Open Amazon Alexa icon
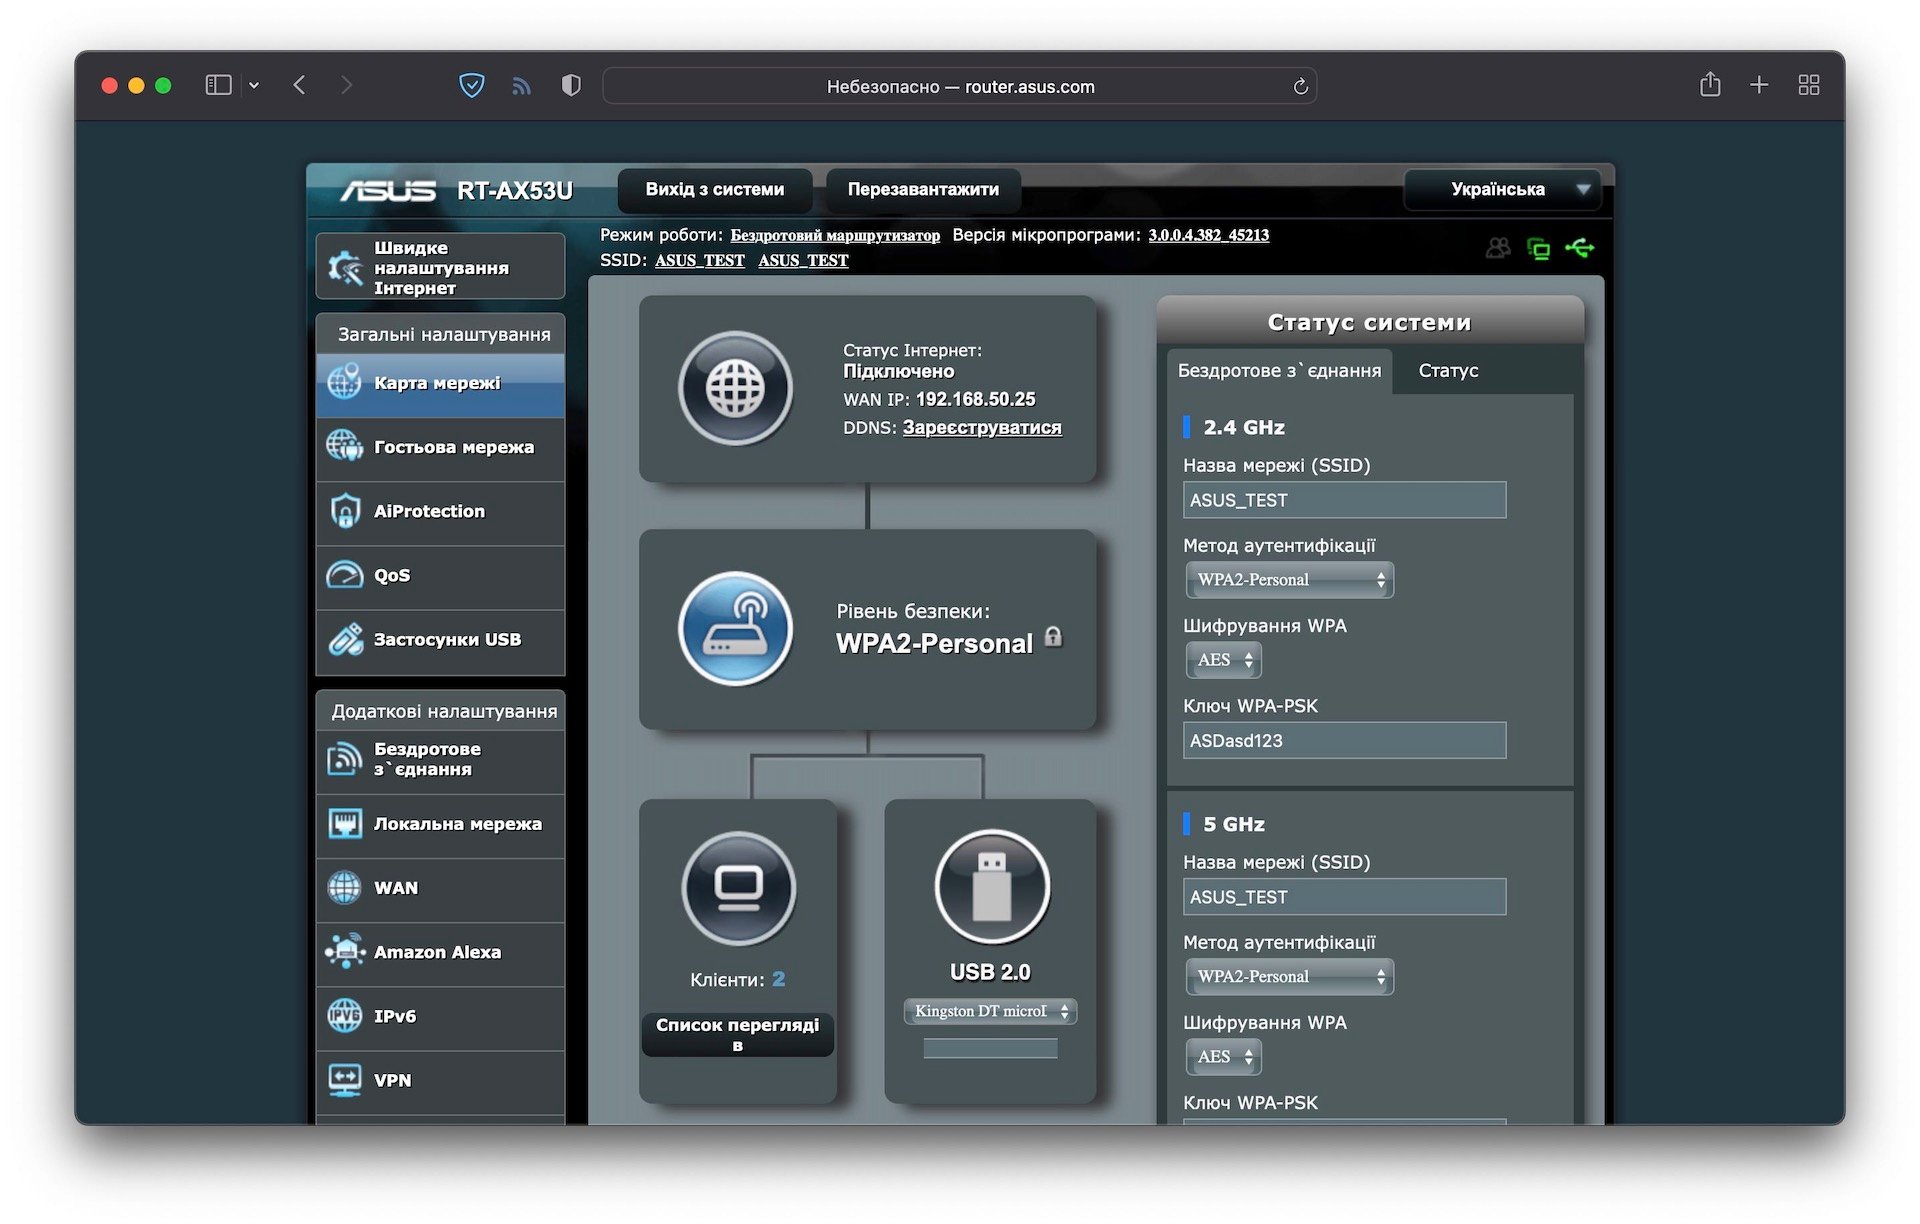The image size is (1920, 1224). click(345, 951)
